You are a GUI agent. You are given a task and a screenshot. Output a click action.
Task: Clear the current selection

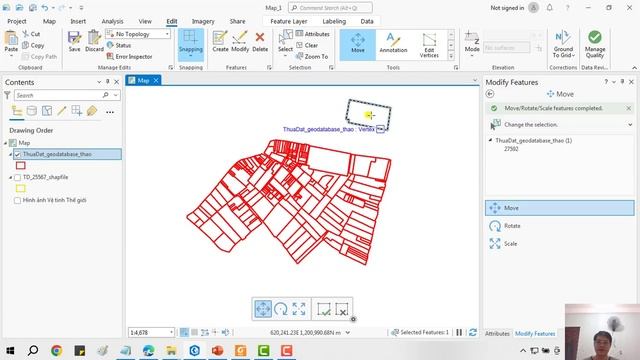(307, 45)
